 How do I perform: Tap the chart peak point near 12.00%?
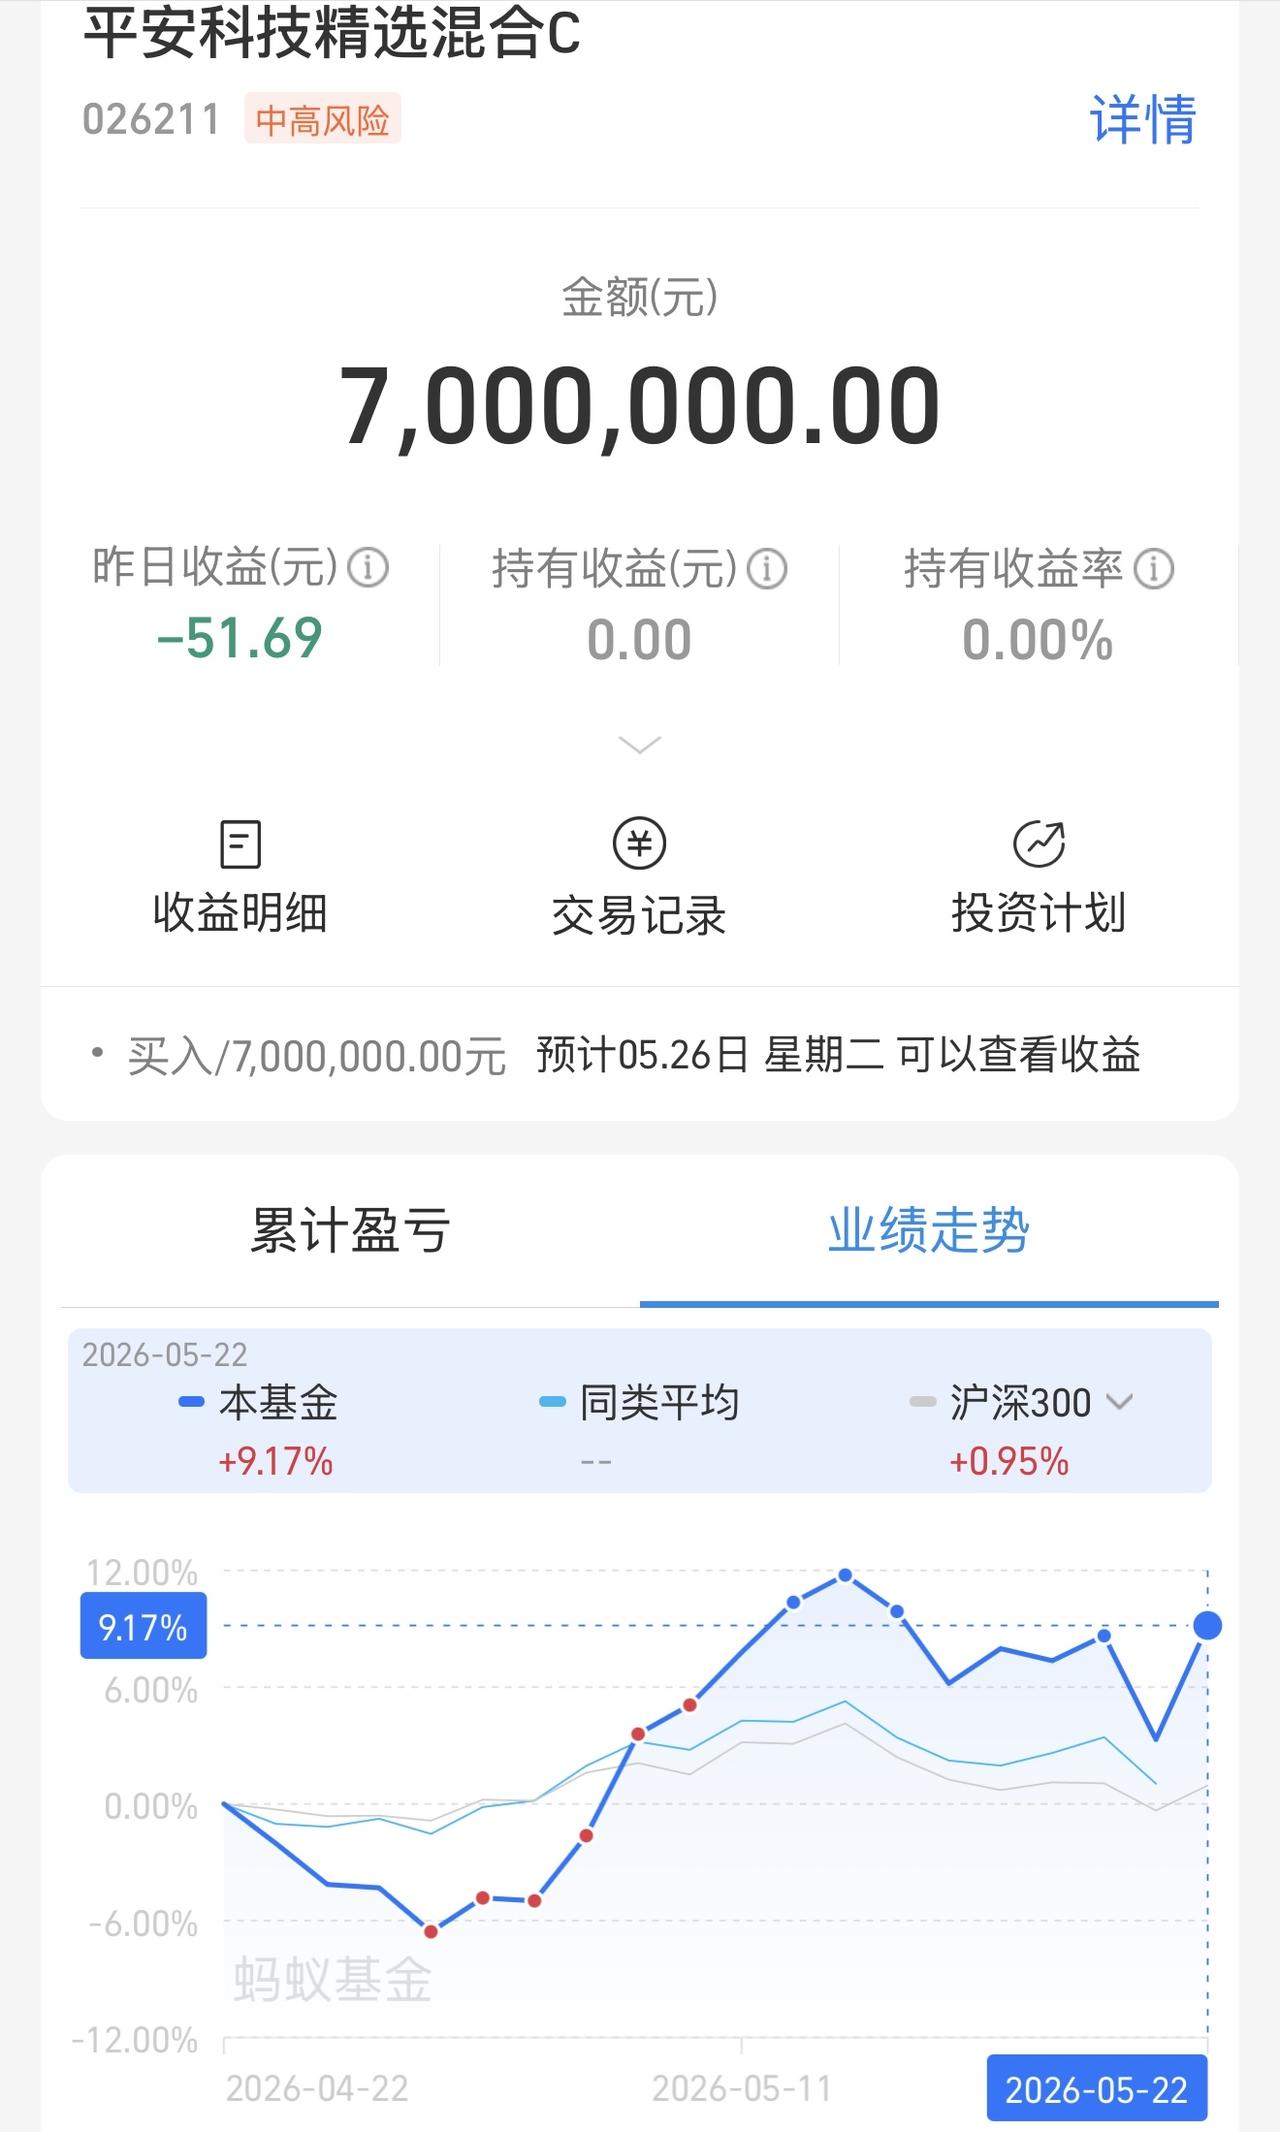[845, 1575]
